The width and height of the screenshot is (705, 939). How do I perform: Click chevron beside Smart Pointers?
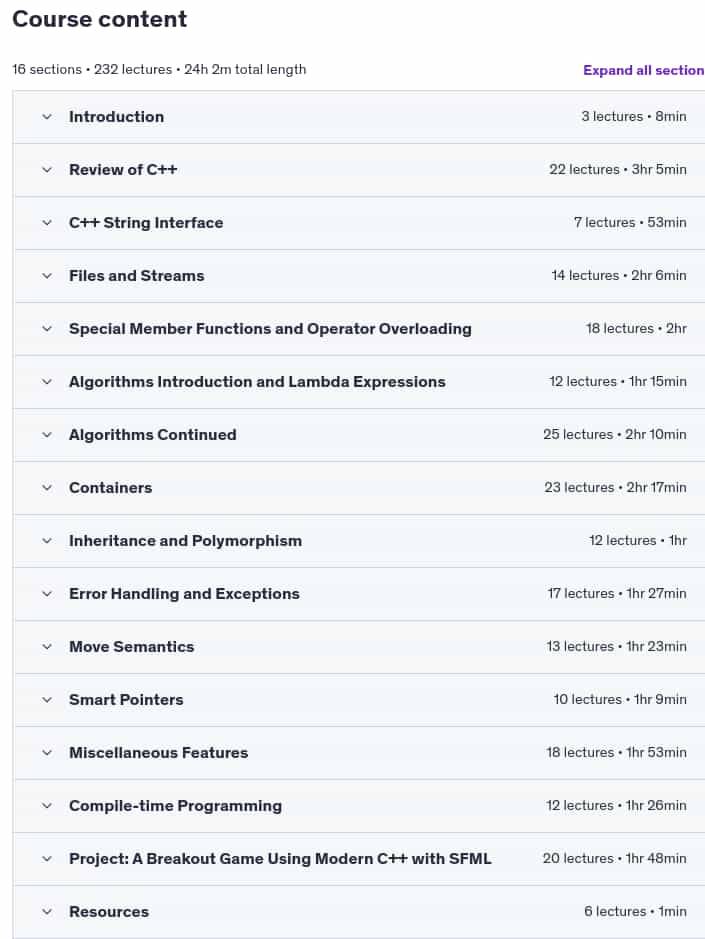tap(47, 700)
